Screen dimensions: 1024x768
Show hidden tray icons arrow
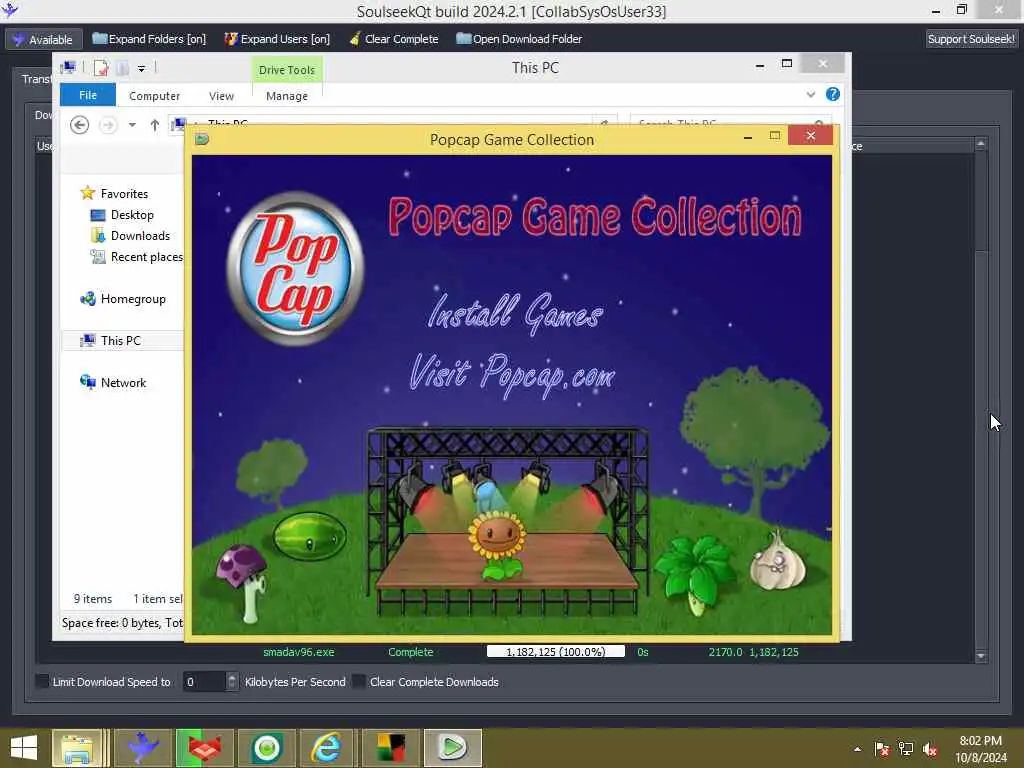[857, 749]
